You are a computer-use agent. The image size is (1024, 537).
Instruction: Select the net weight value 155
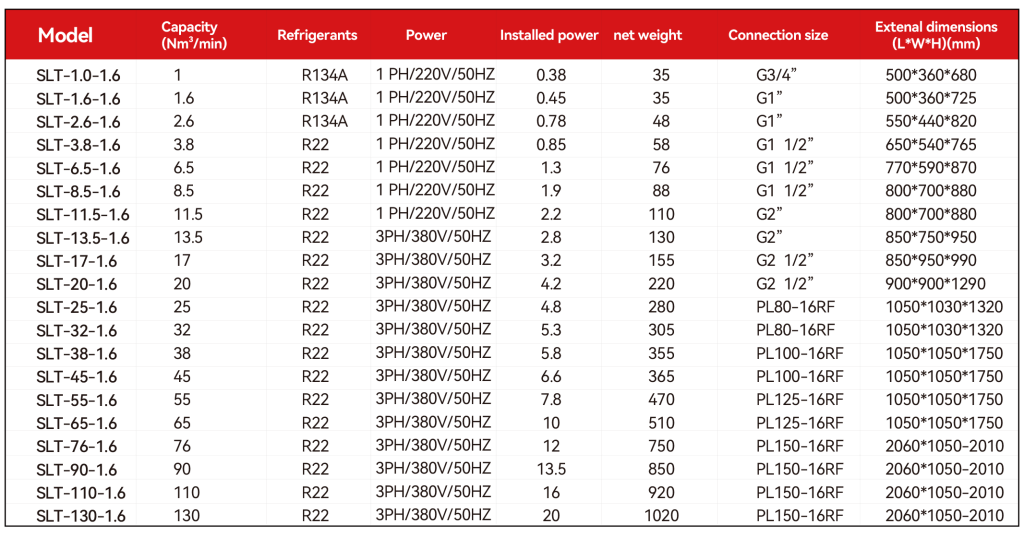(x=660, y=260)
